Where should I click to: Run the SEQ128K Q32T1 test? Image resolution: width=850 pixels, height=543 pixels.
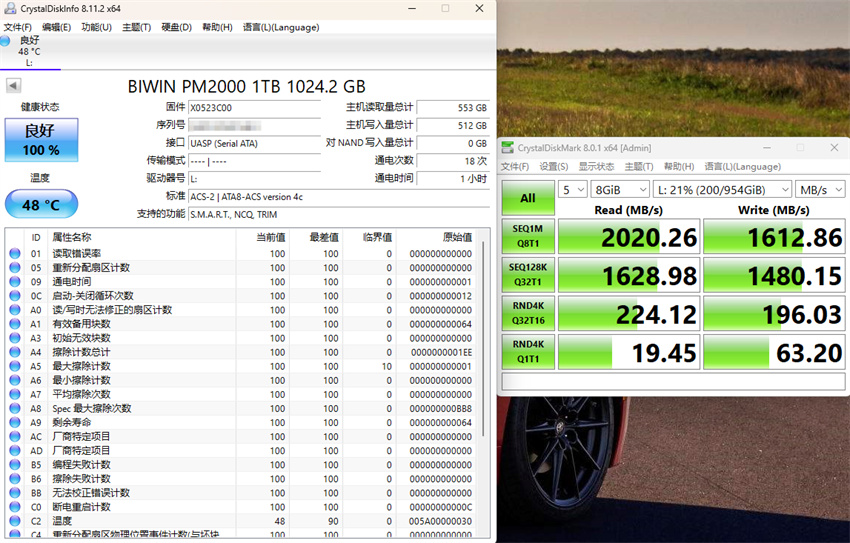[x=528, y=274]
